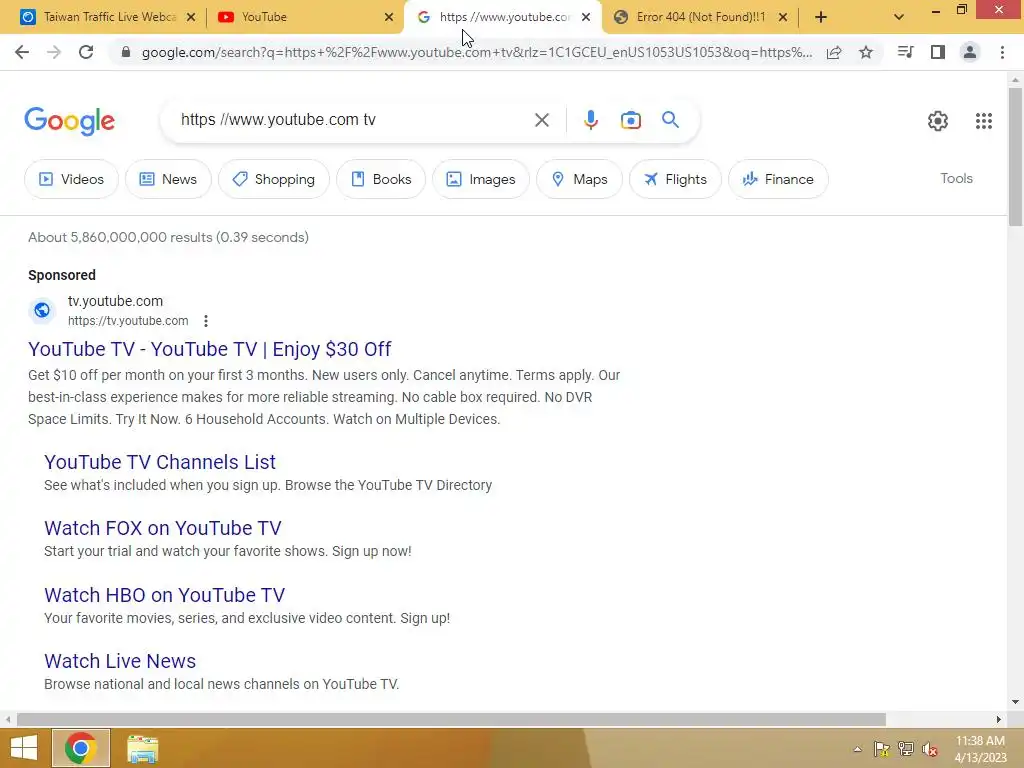Open Watch HBO on YouTube TV
1024x768 pixels.
(x=165, y=595)
